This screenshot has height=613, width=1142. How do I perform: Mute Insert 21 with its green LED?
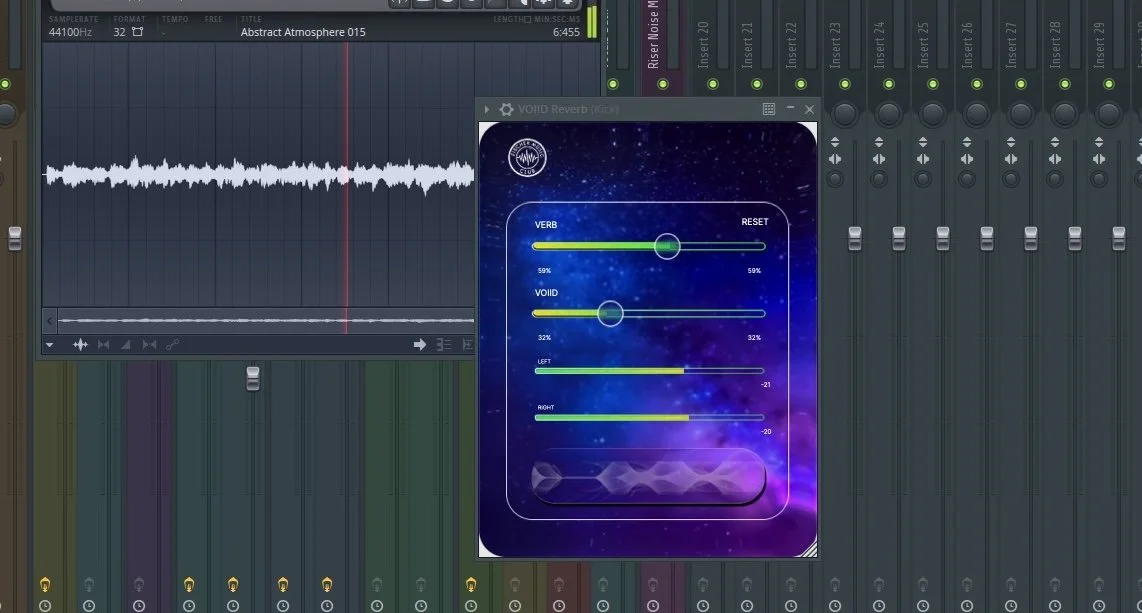pyautogui.click(x=757, y=84)
